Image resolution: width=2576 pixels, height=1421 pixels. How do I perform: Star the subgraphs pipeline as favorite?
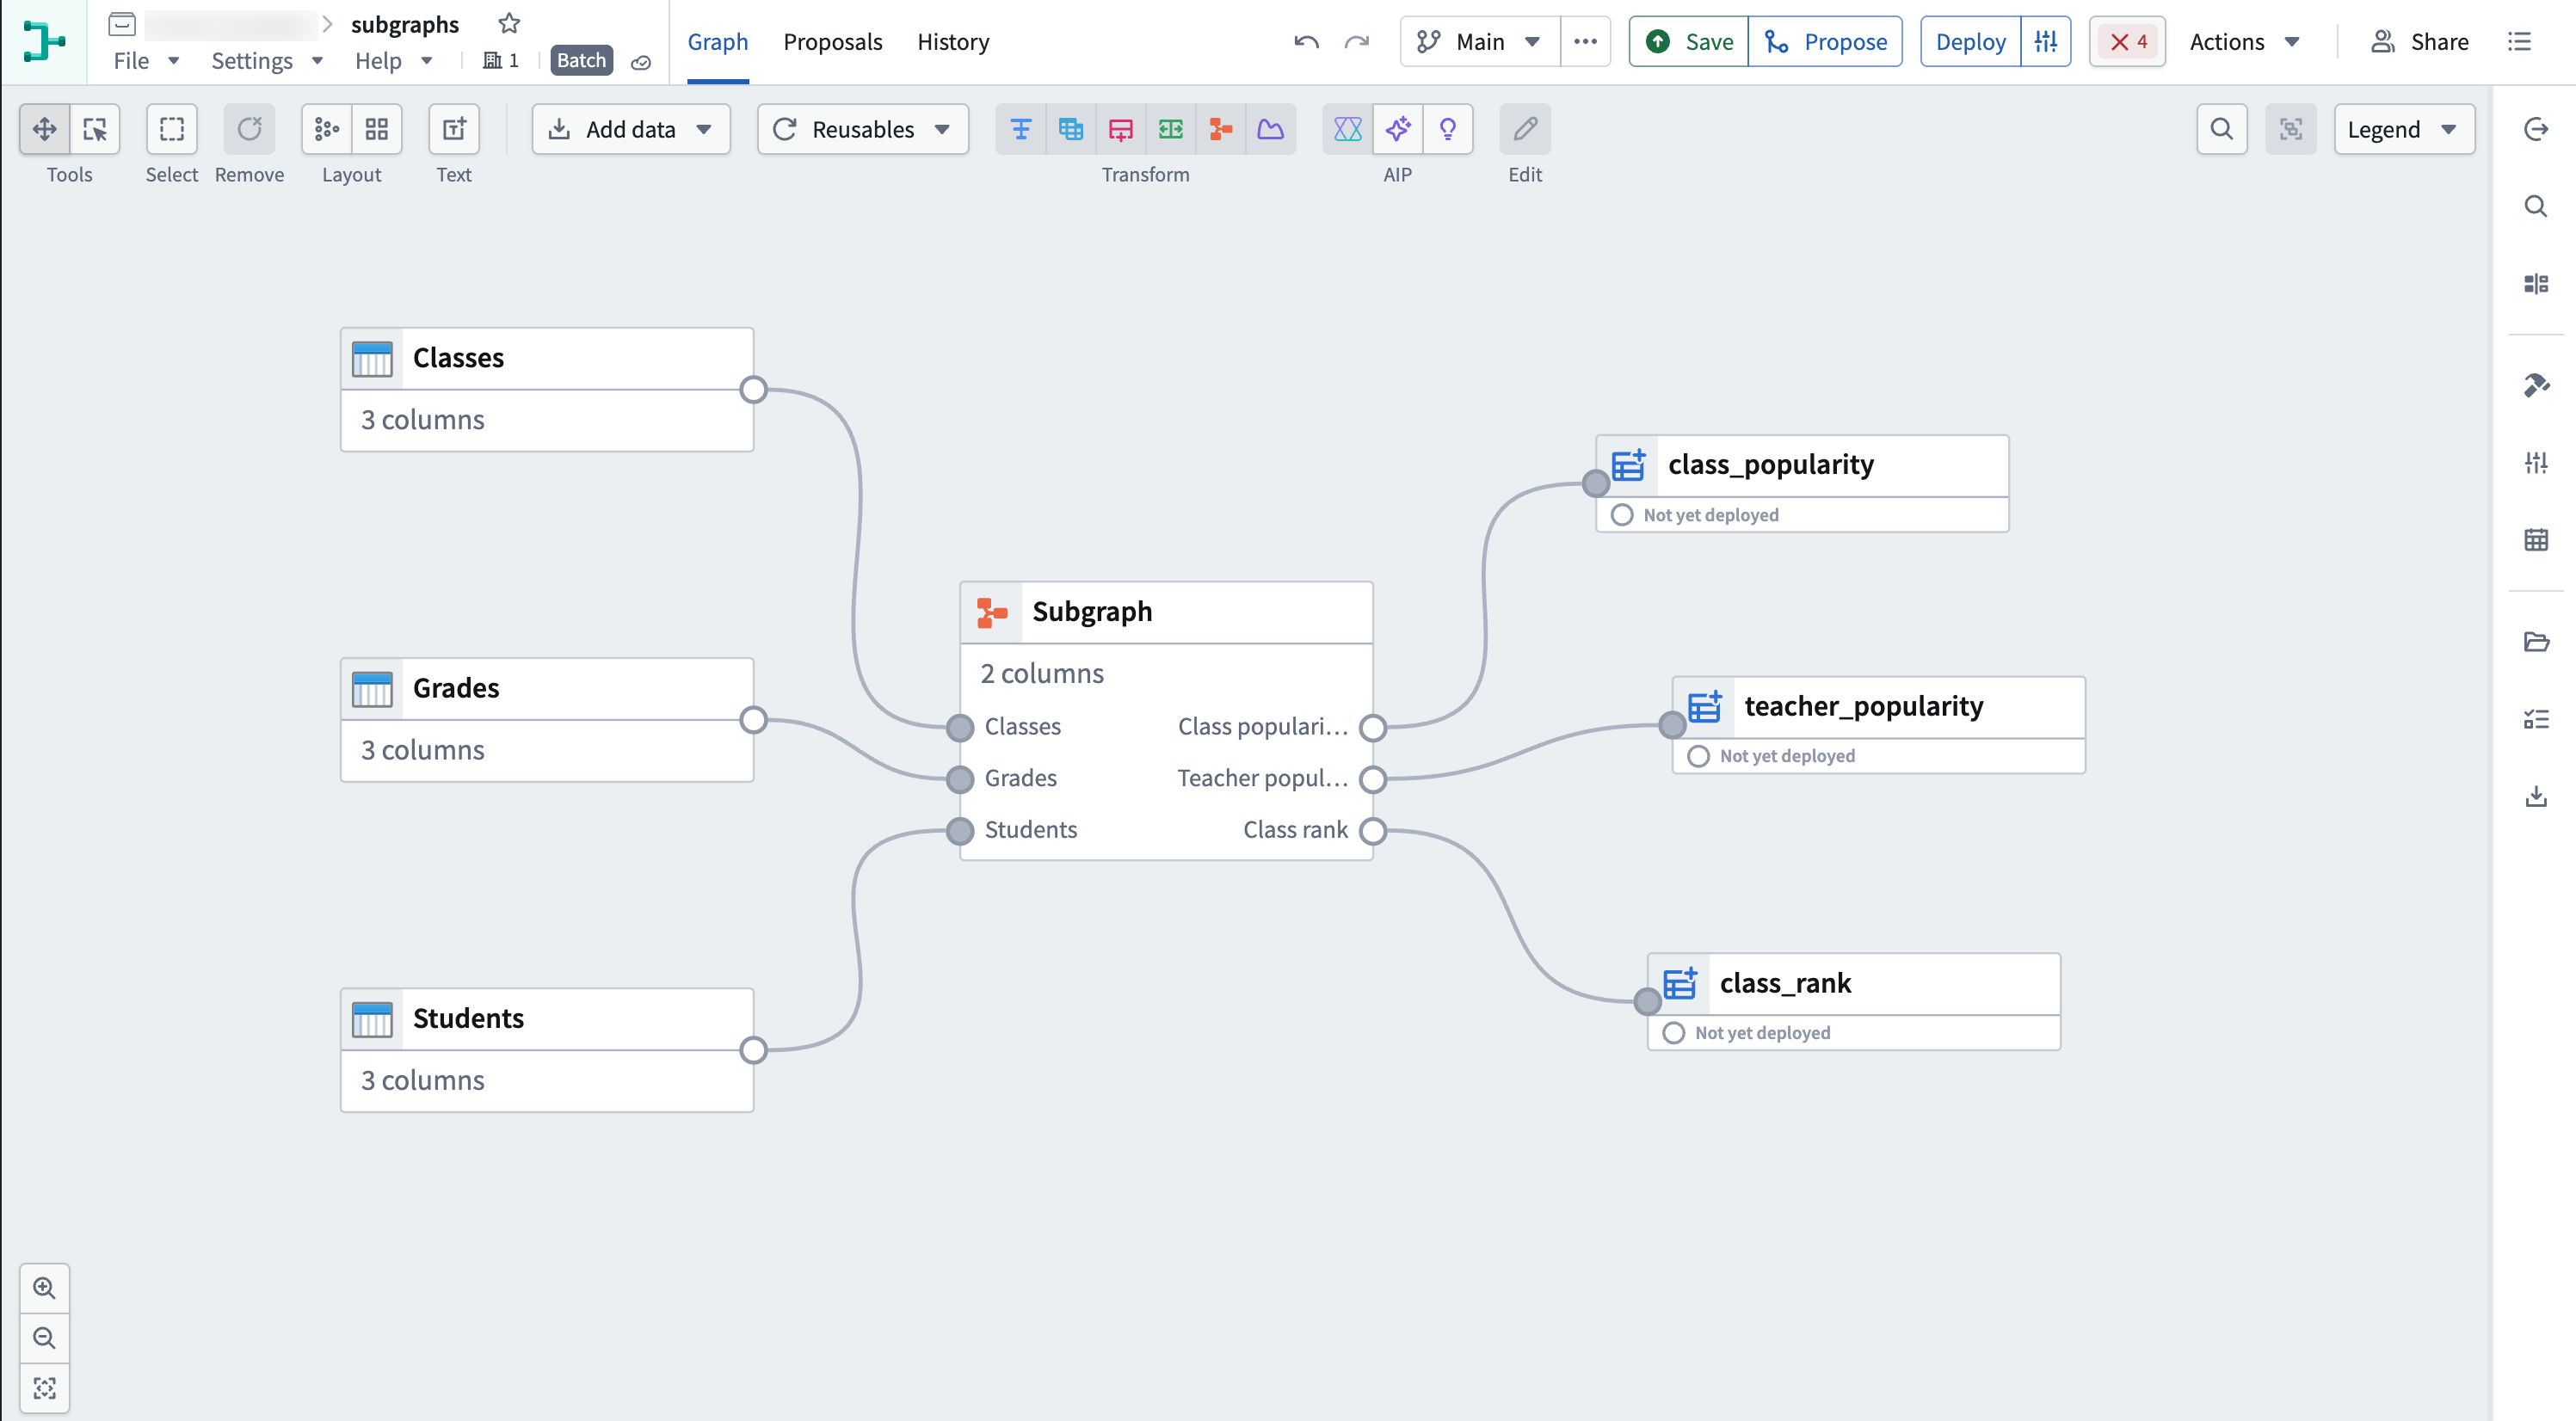point(509,23)
